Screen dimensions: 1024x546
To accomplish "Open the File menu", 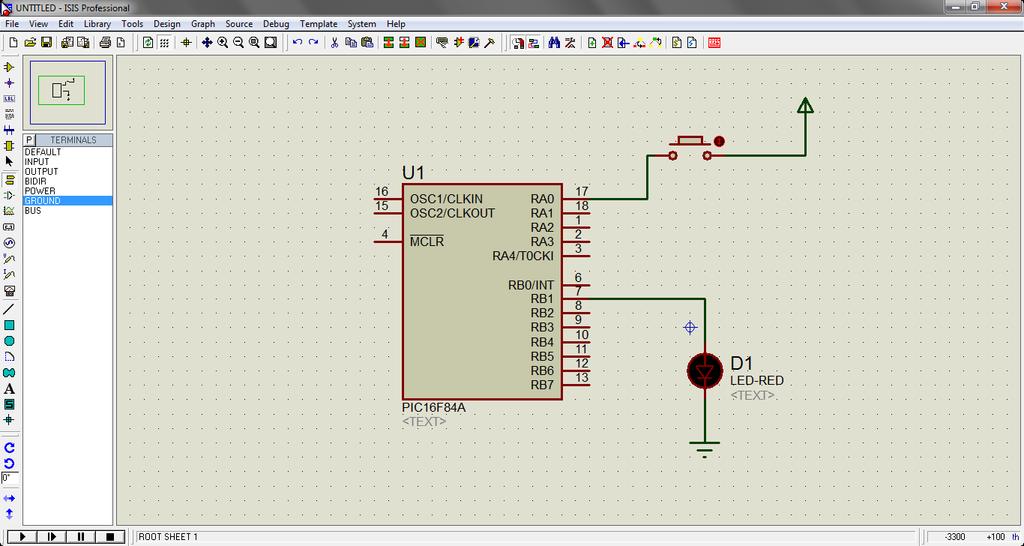I will (12, 24).
